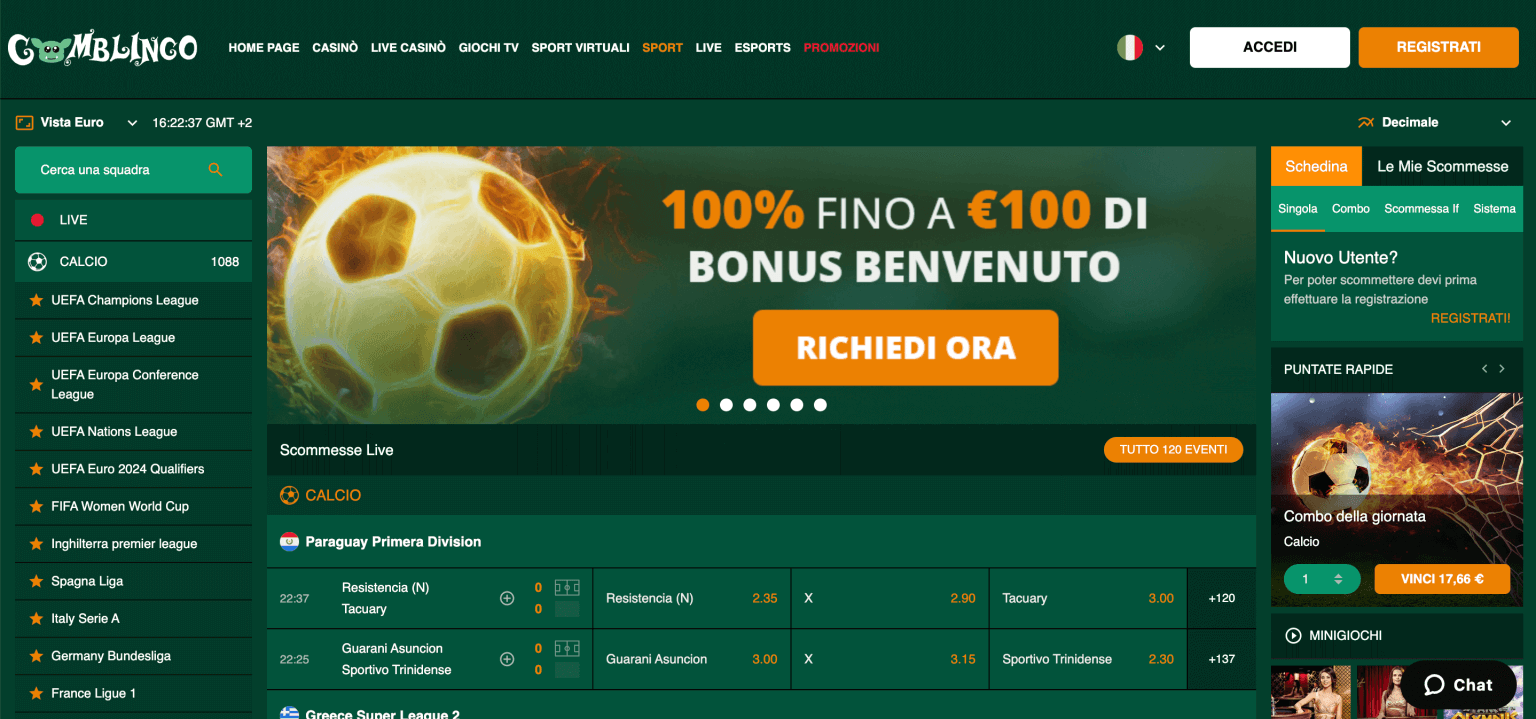Screen dimensions: 1536x719
Task: Open the Italian flag language dropdown
Action: [x=1141, y=47]
